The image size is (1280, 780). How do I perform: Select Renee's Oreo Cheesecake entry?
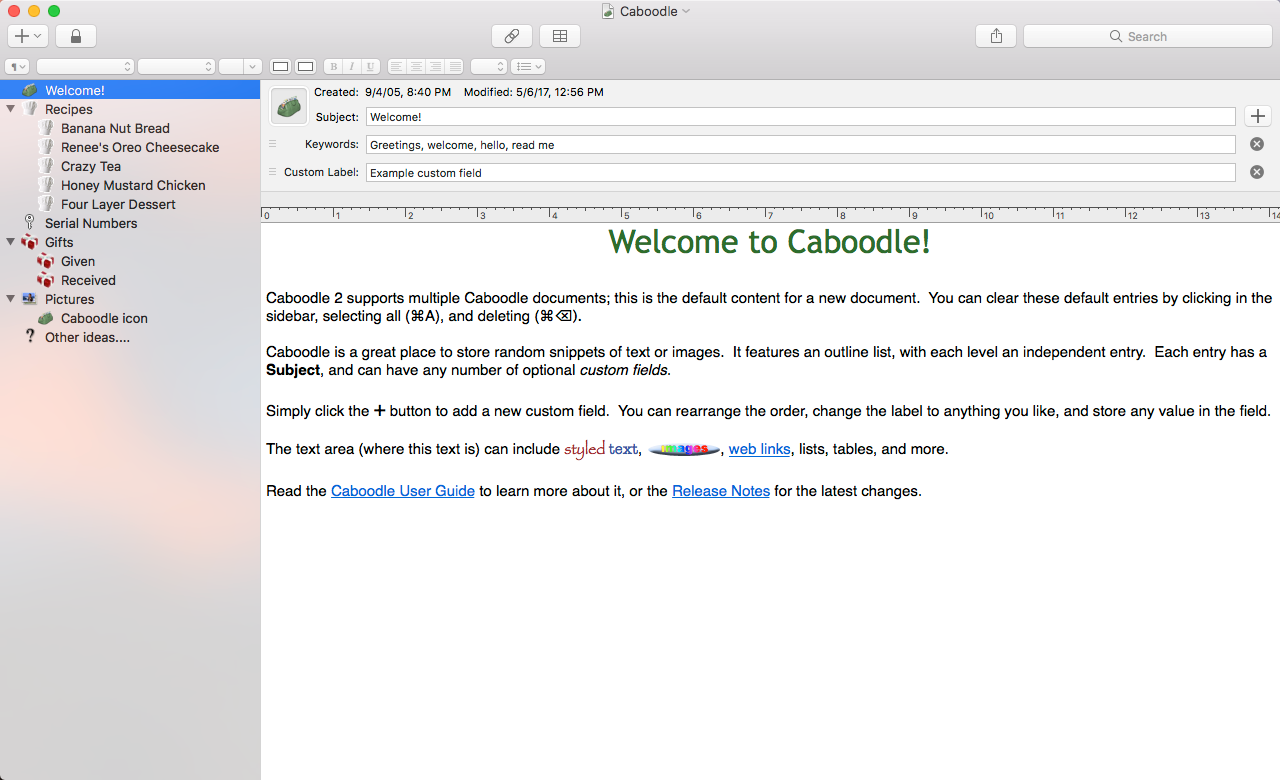(140, 147)
